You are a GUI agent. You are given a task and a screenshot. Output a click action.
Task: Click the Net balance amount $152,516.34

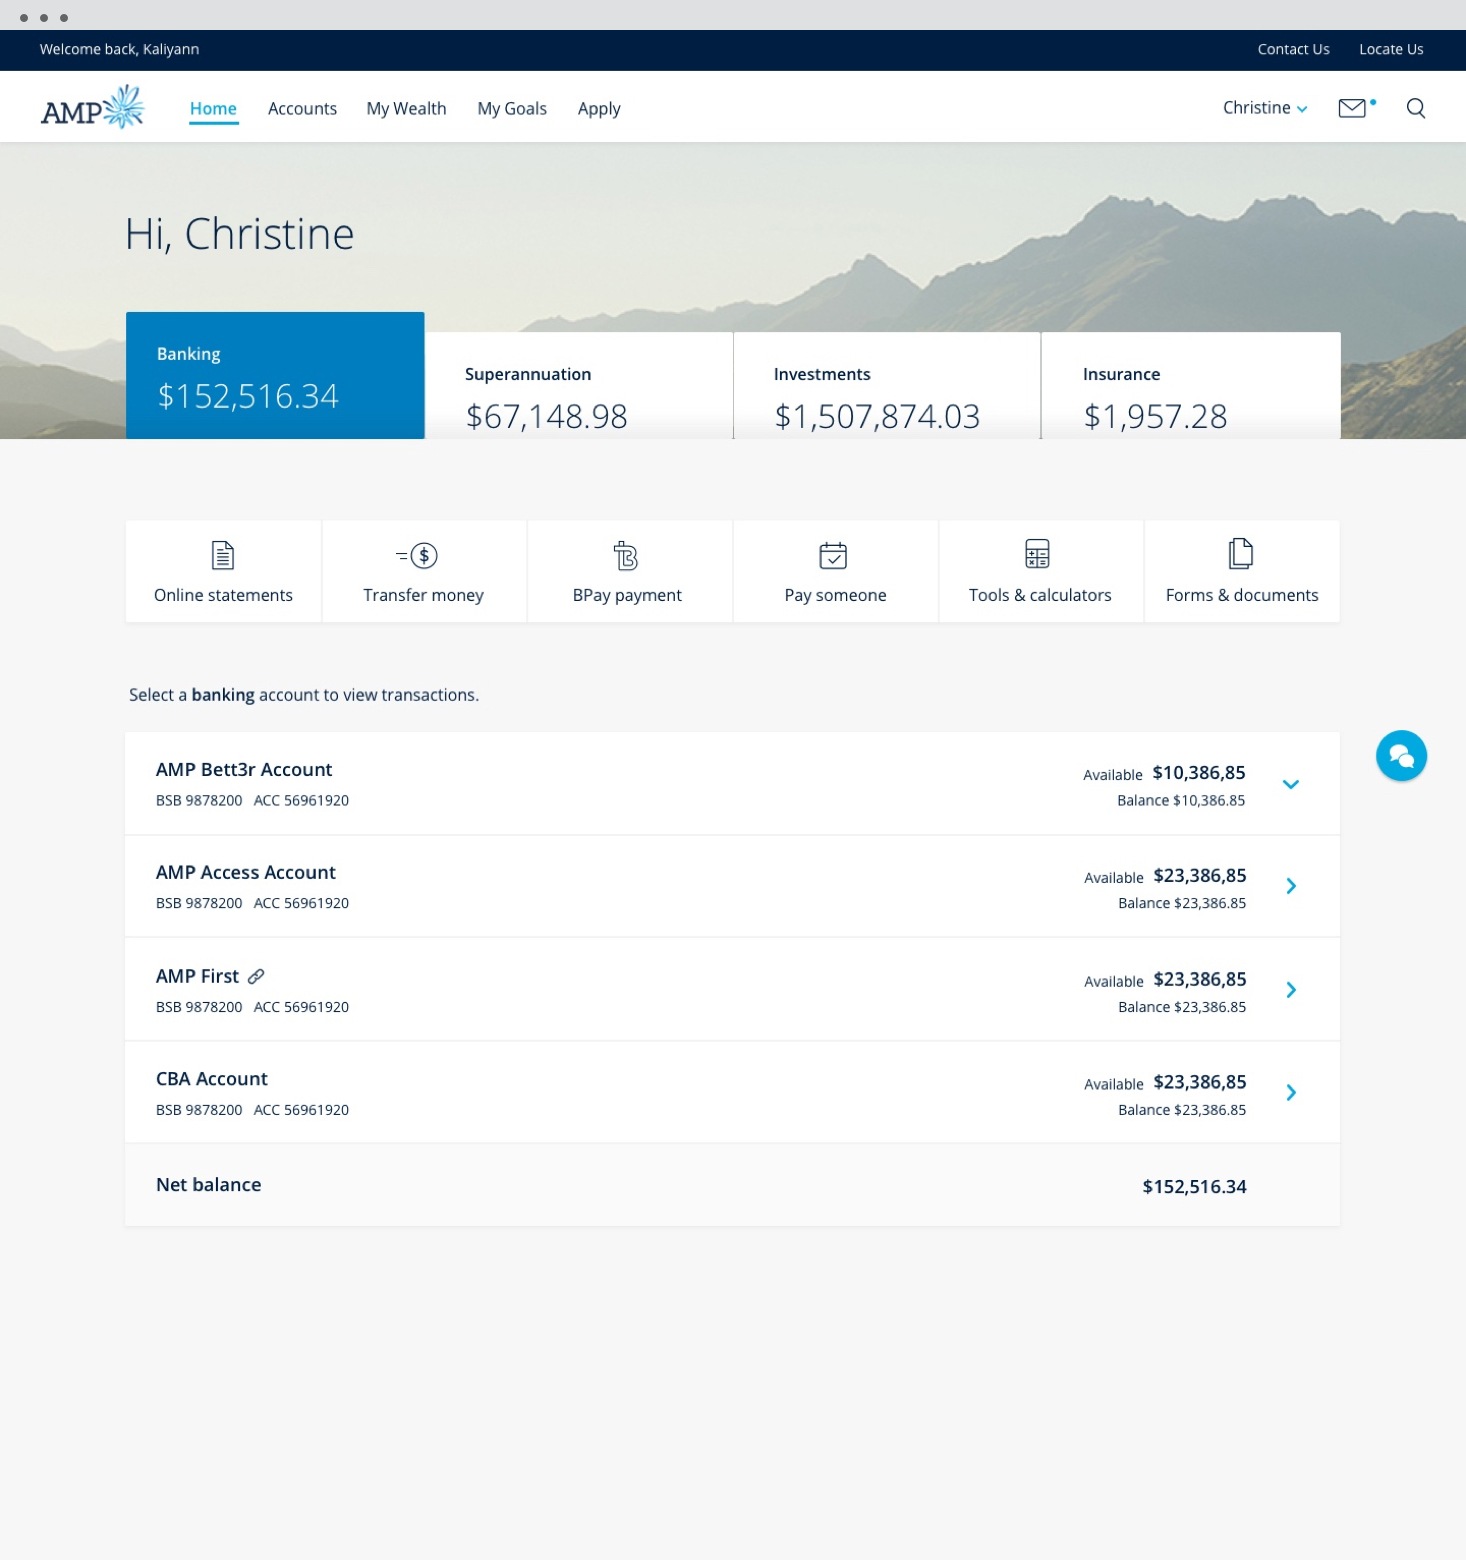pos(1194,1187)
